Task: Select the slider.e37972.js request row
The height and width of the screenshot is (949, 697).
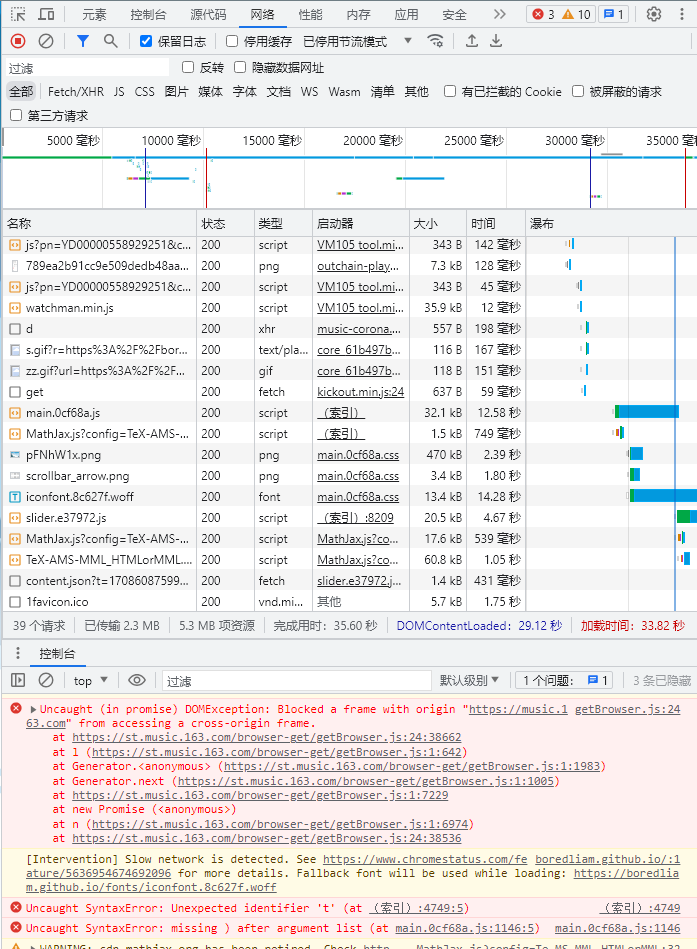Action: pyautogui.click(x=348, y=517)
